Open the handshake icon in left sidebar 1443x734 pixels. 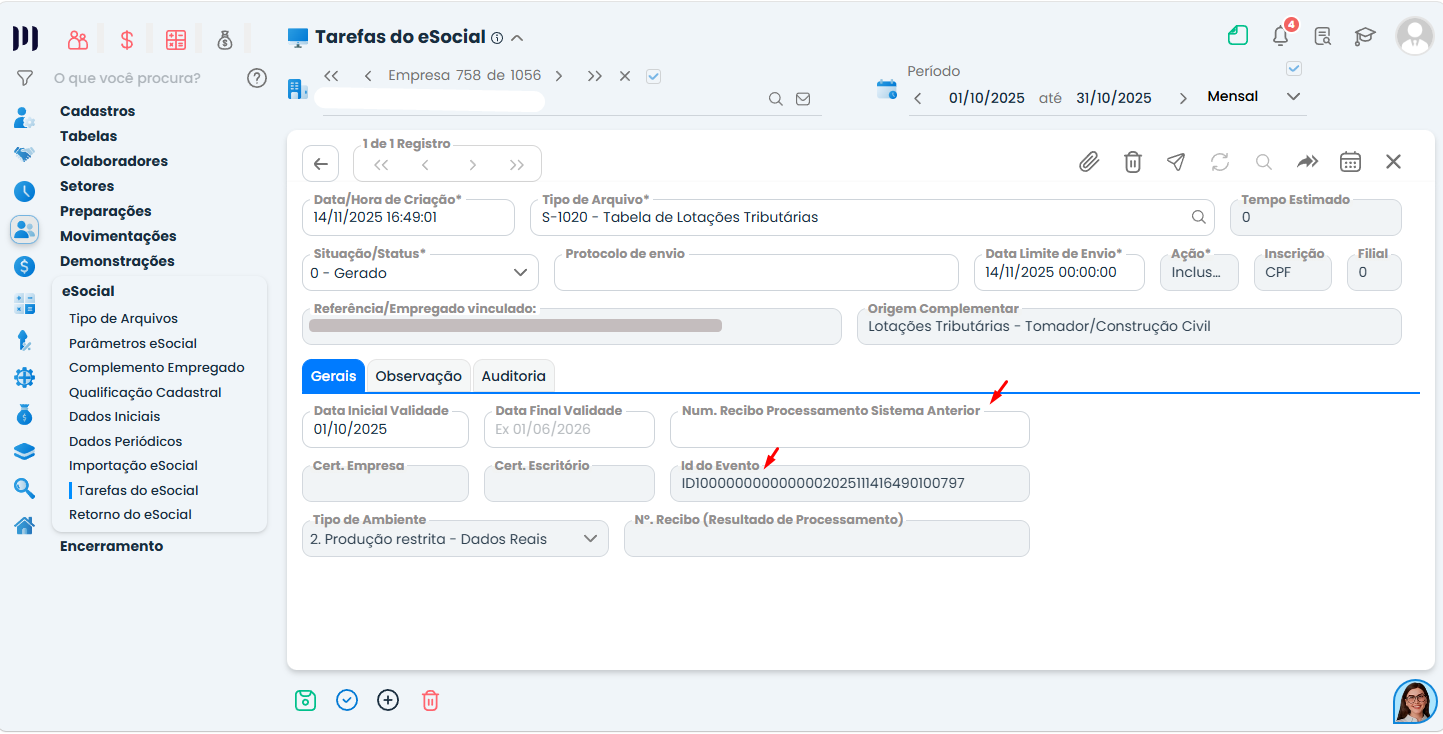click(x=25, y=154)
